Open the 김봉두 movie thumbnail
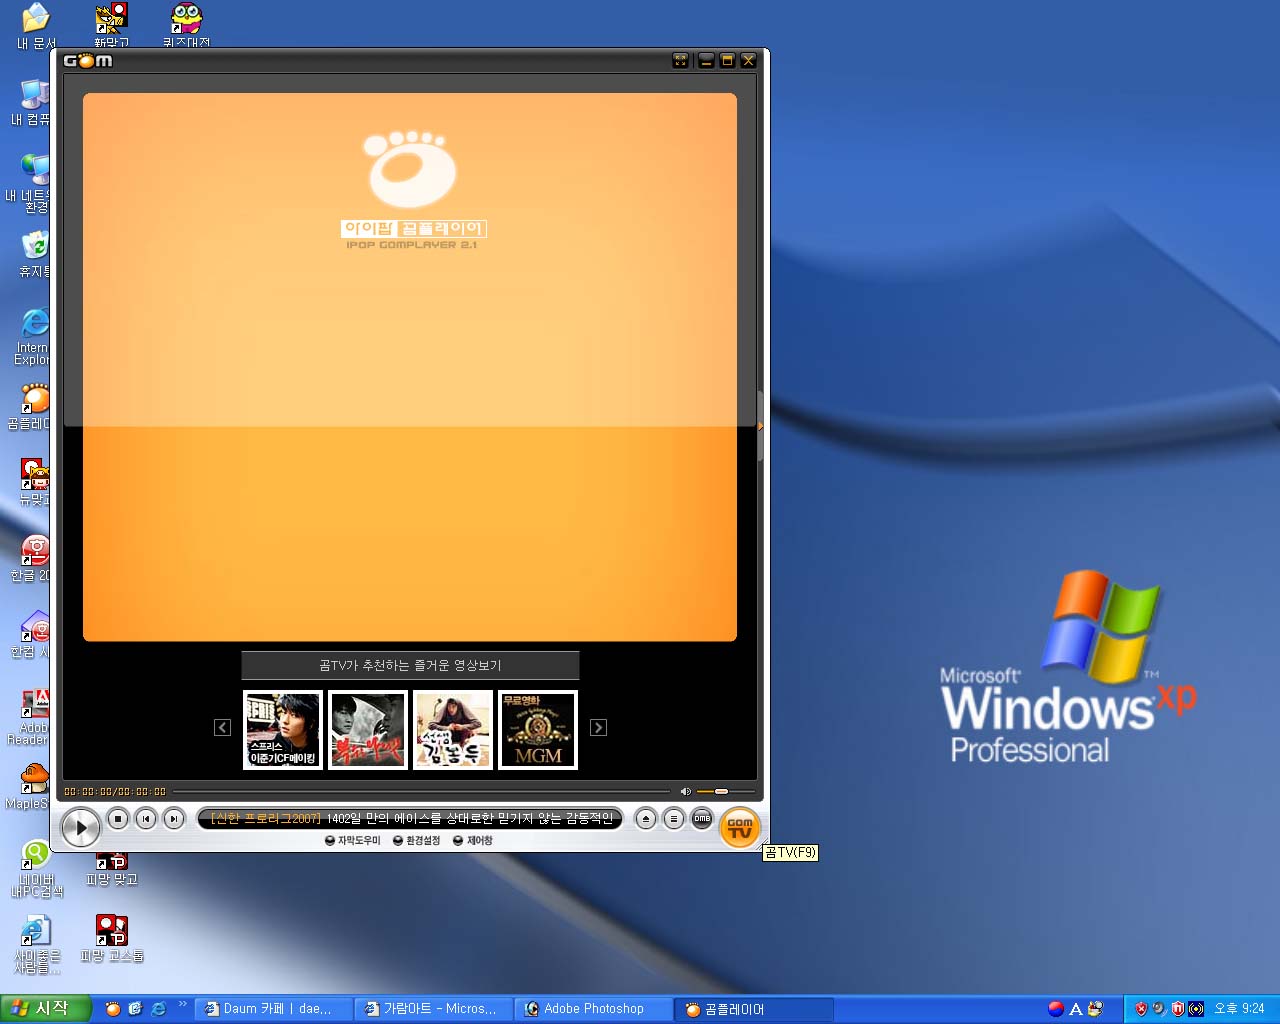 point(453,730)
